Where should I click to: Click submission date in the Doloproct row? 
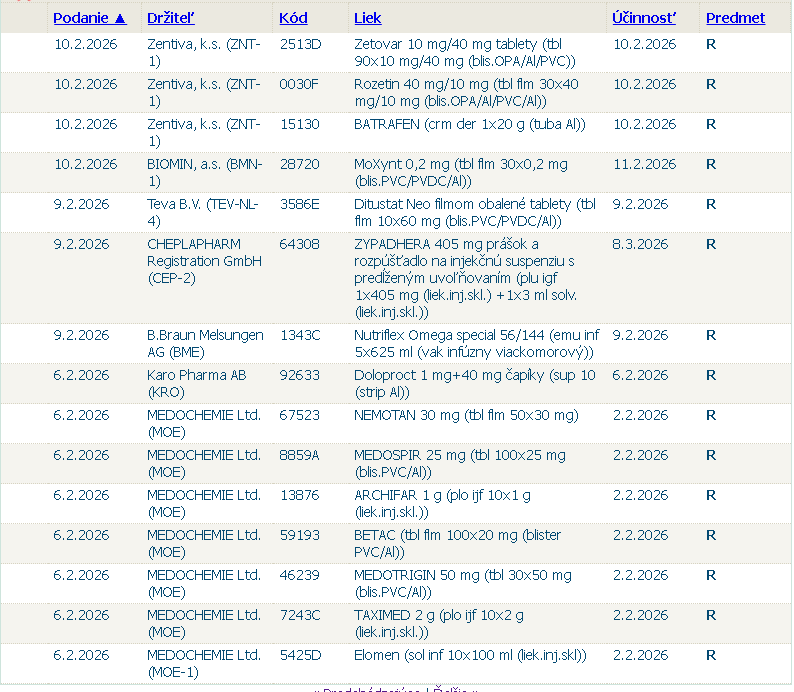pyautogui.click(x=81, y=376)
